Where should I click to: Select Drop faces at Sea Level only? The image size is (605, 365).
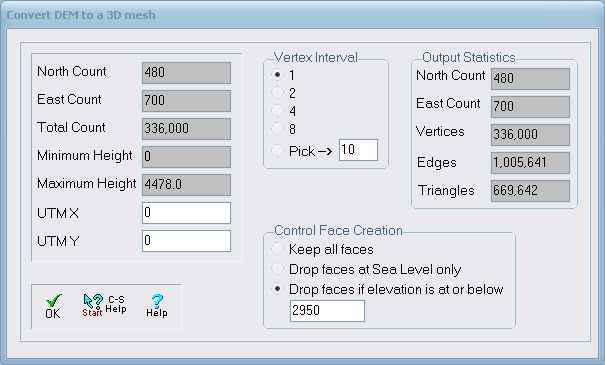pyautogui.click(x=277, y=269)
